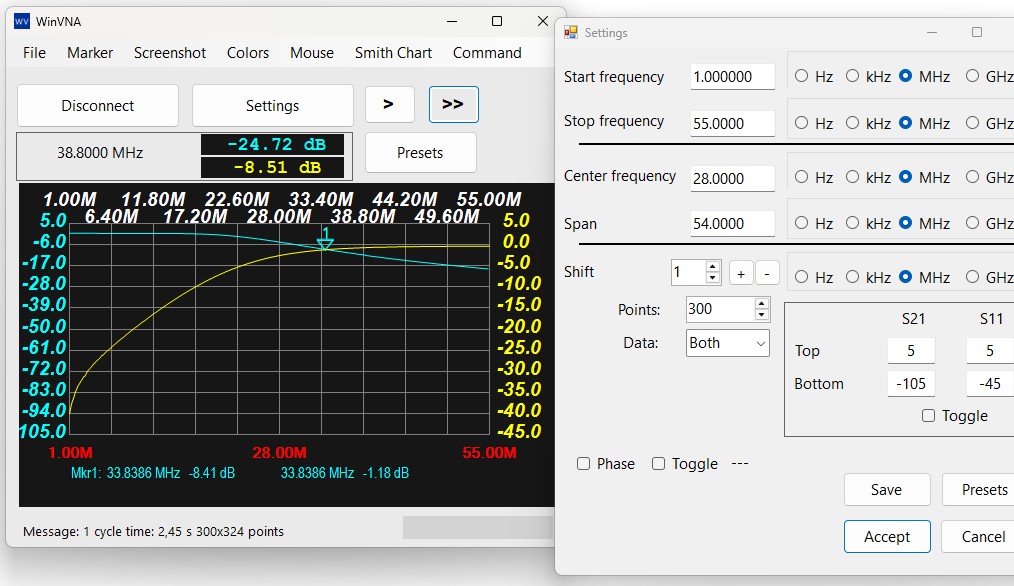Select GHz unit for Start frequency
The width and height of the screenshot is (1014, 586).
point(975,76)
